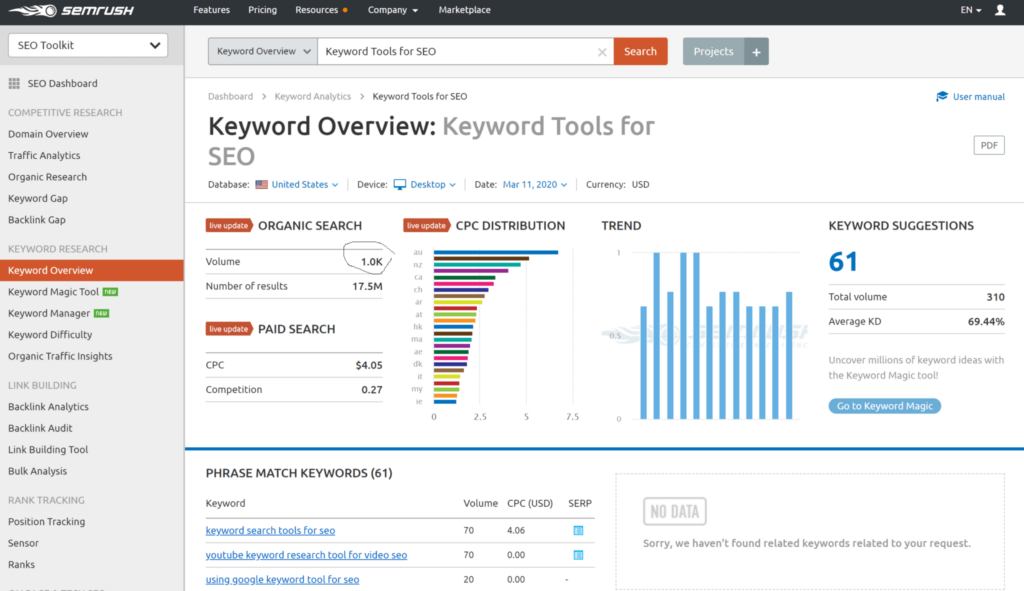The width and height of the screenshot is (1024, 591).
Task: Open Backlink Gap in the sidebar
Action: point(37,220)
